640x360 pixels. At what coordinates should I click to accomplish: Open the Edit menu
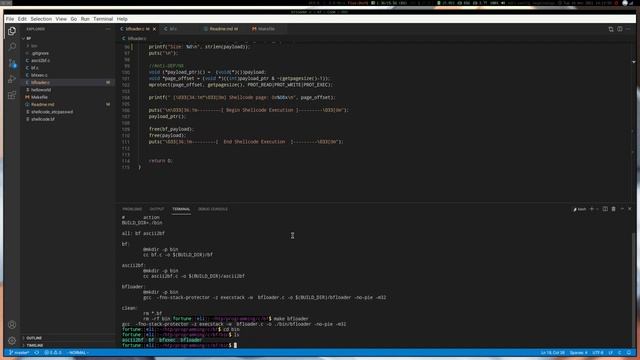22,19
